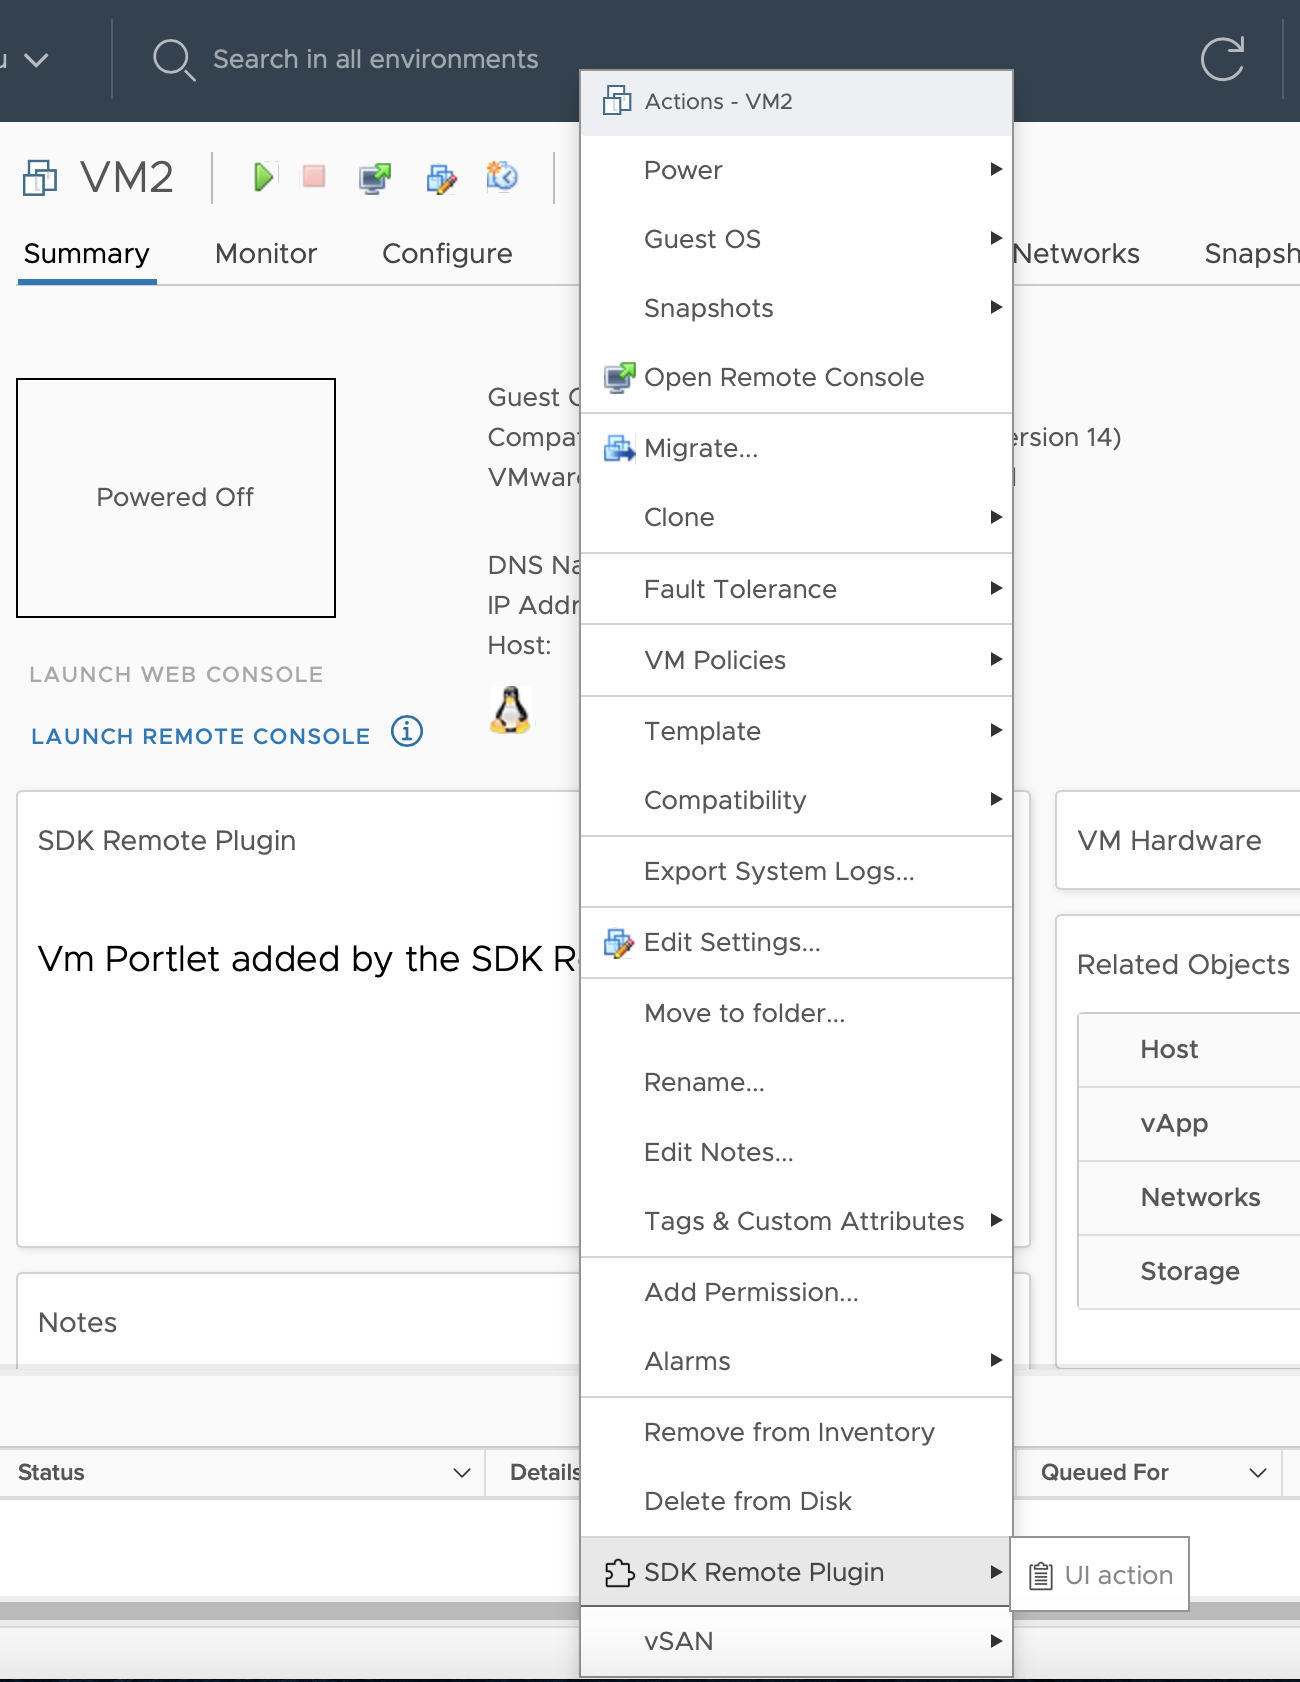Click the Edit Settings menu entry icon
Image resolution: width=1300 pixels, height=1682 pixels.
click(x=619, y=942)
